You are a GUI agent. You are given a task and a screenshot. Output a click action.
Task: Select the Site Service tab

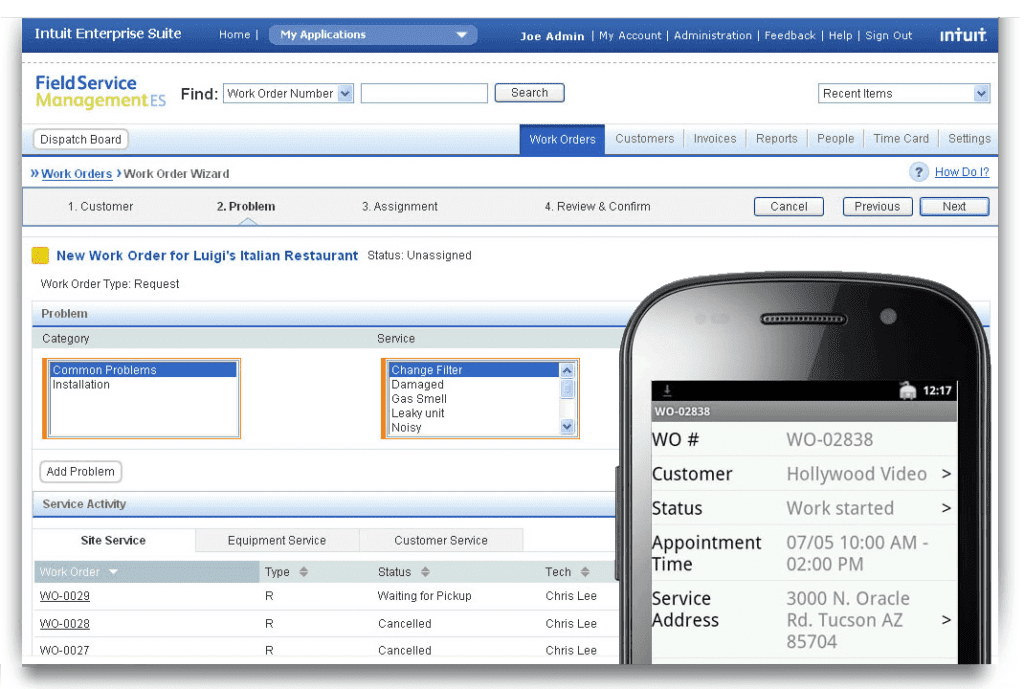114,540
